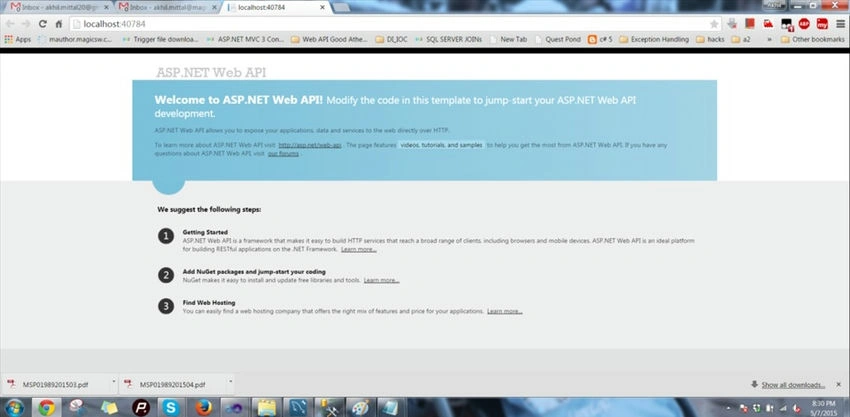Go to the browser home page icon

(x=59, y=24)
